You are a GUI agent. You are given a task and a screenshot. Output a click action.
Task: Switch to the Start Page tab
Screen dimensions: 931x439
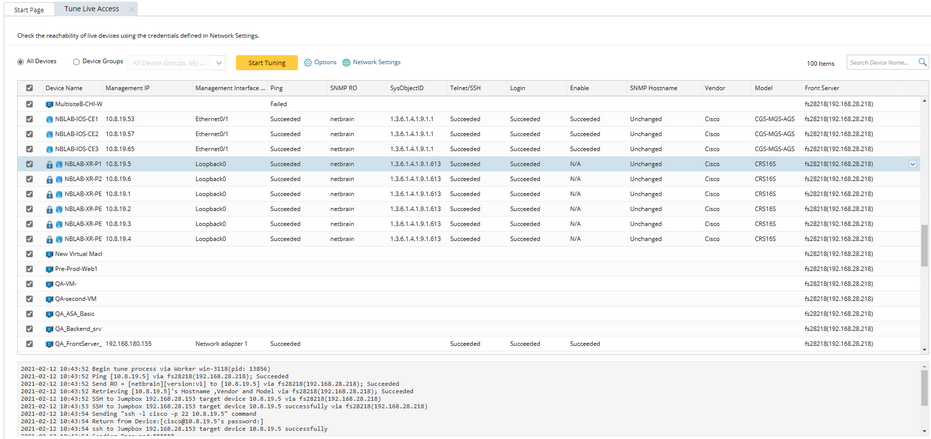coord(29,9)
